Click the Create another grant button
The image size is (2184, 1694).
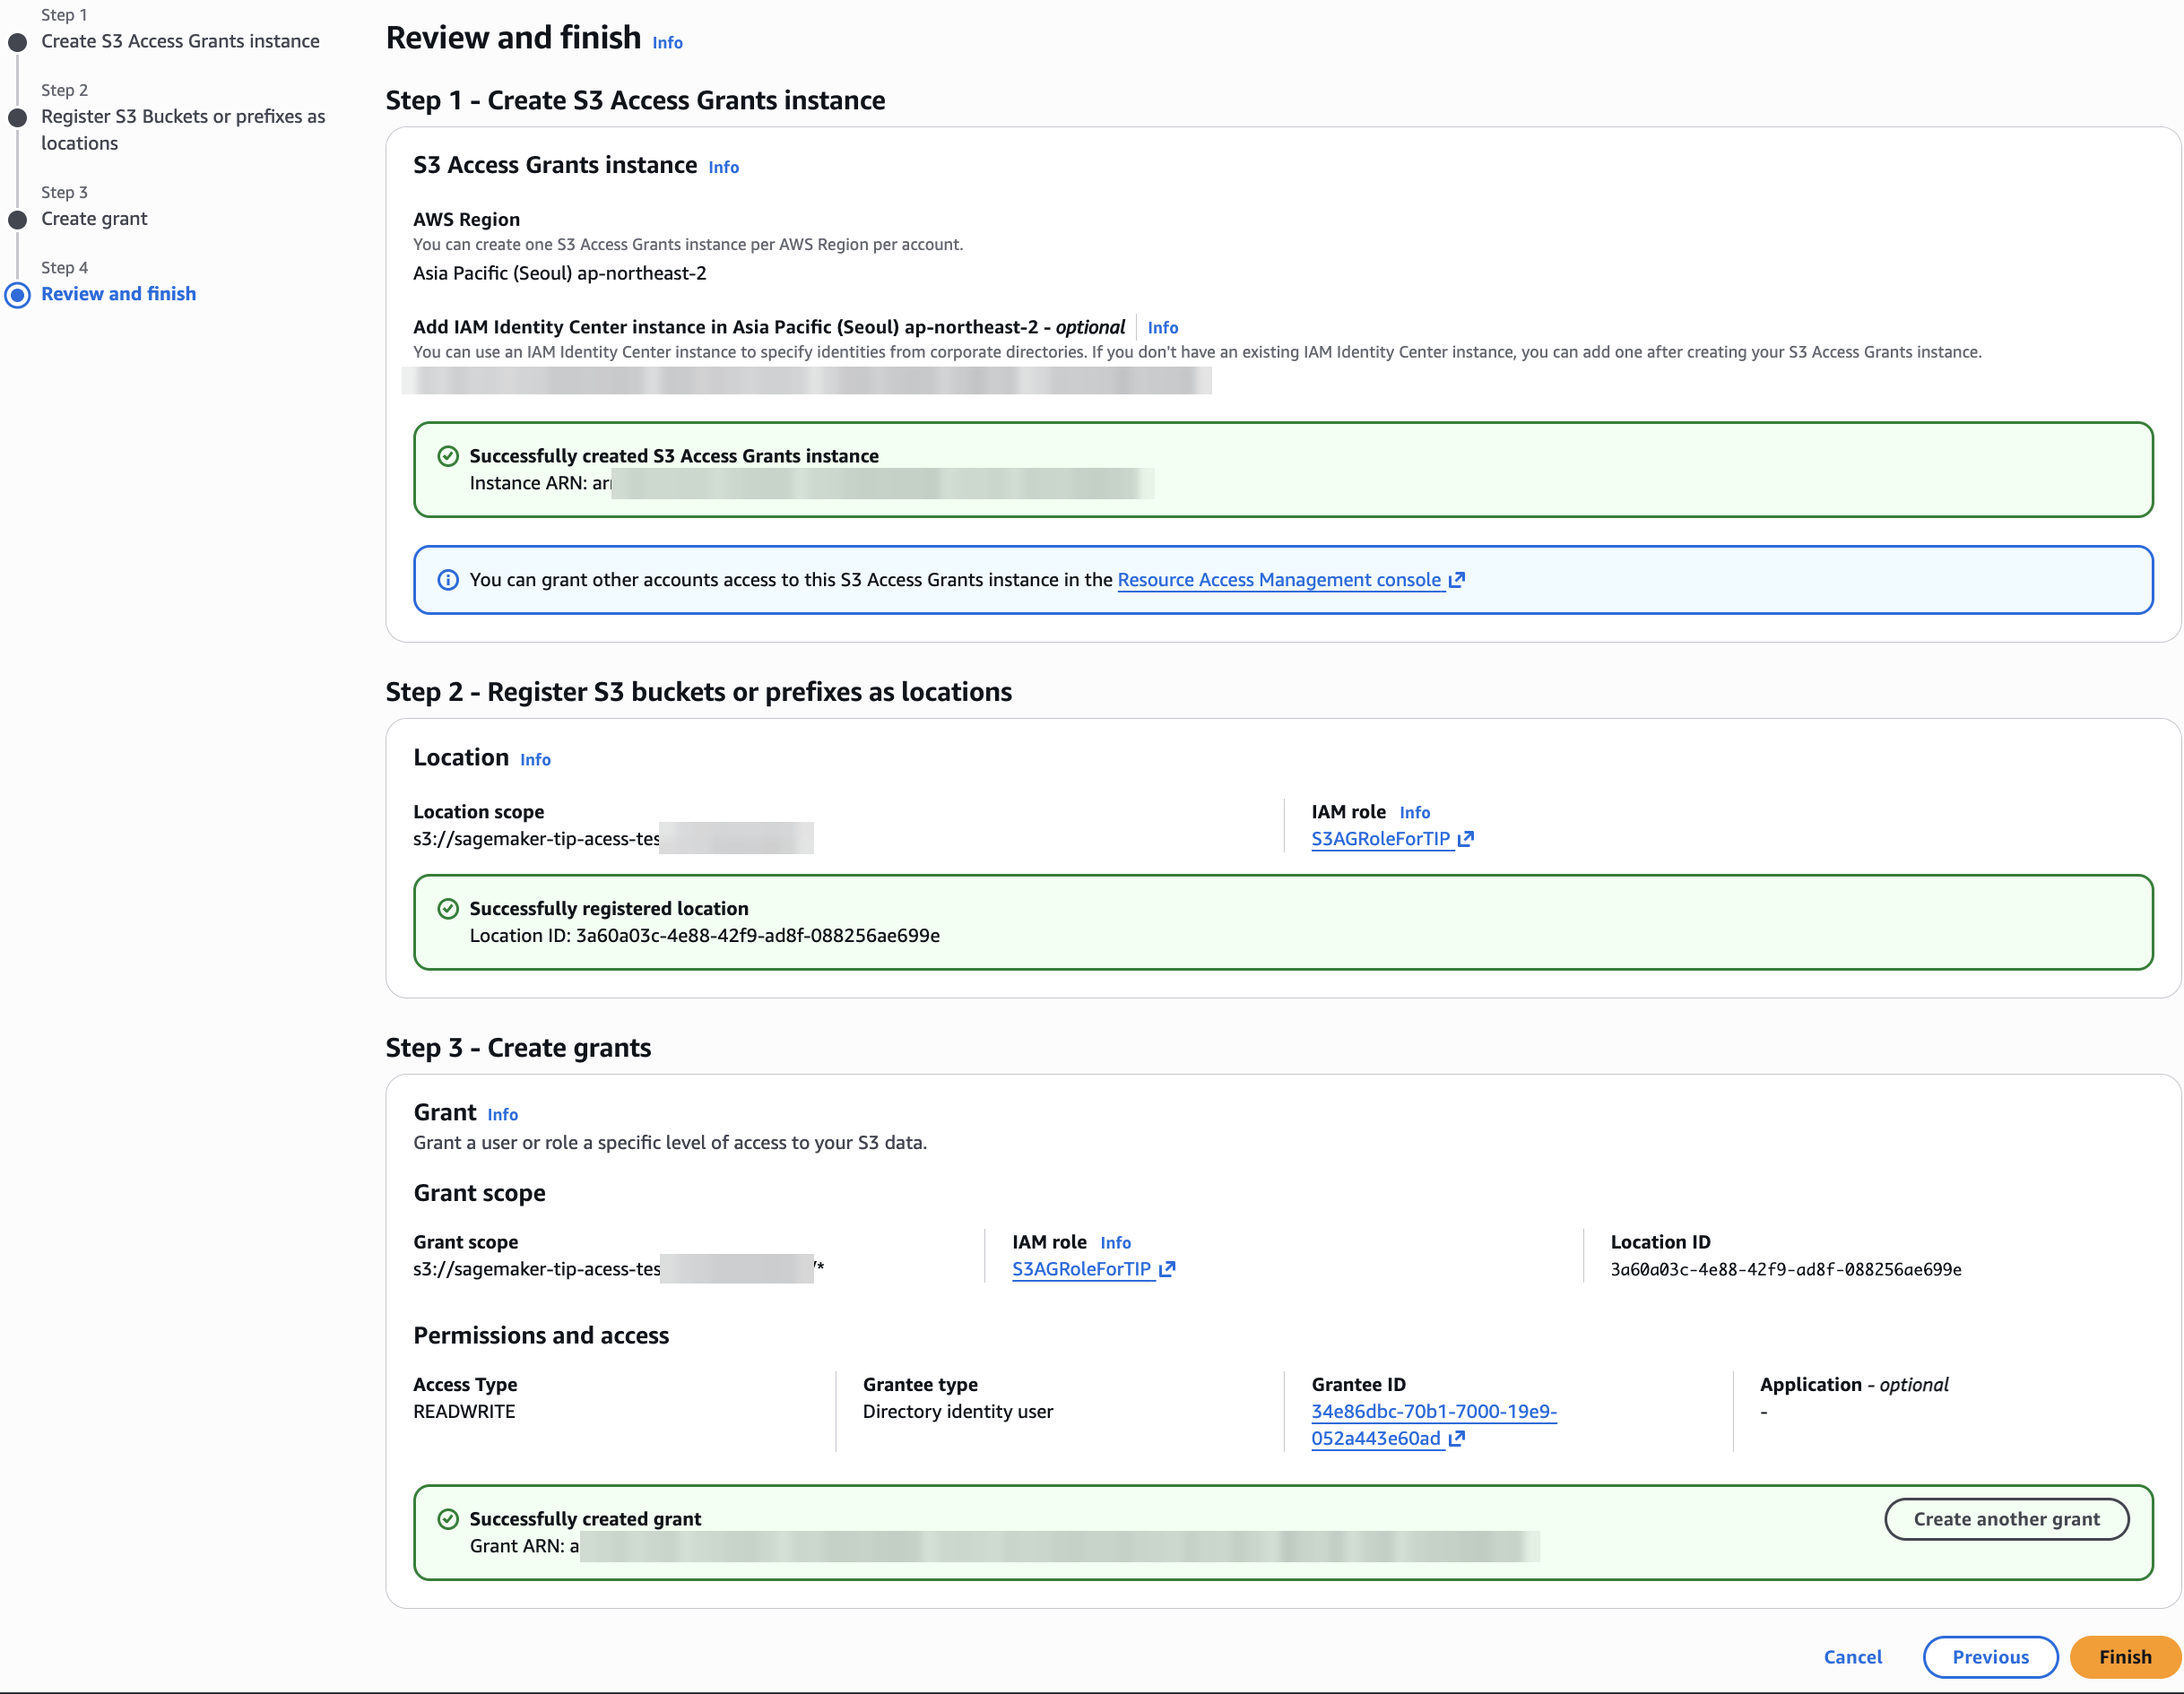click(2006, 1519)
